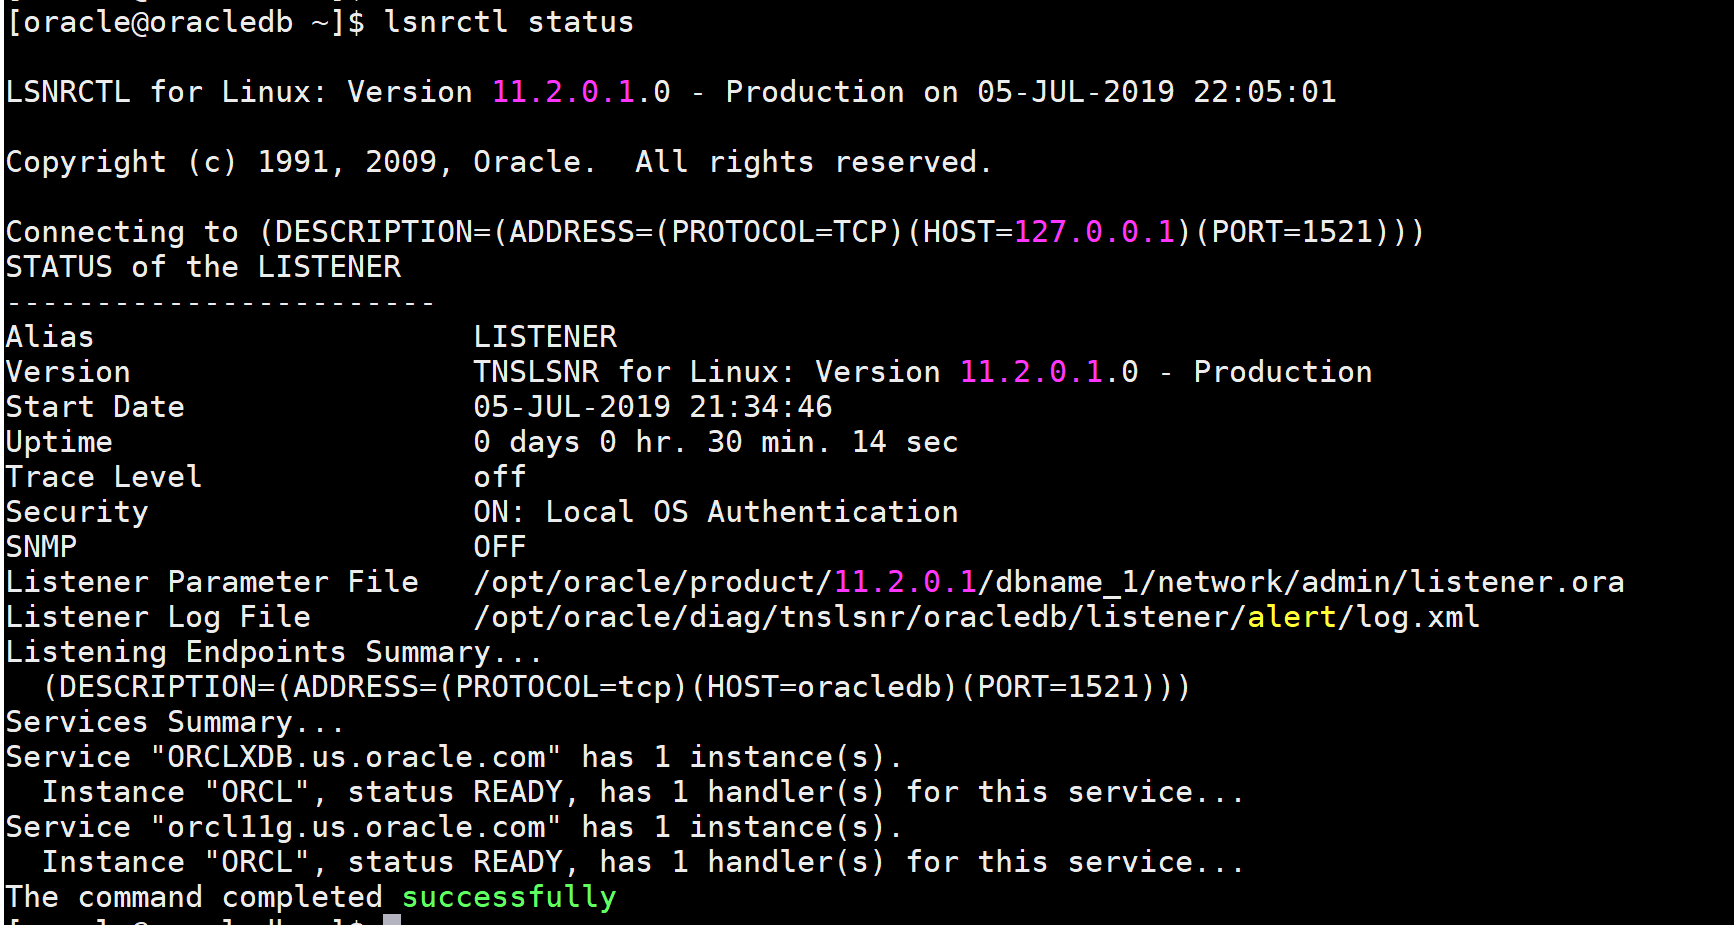This screenshot has height=925, width=1734.
Task: Click the "Services Summary..." line
Action: 174,722
